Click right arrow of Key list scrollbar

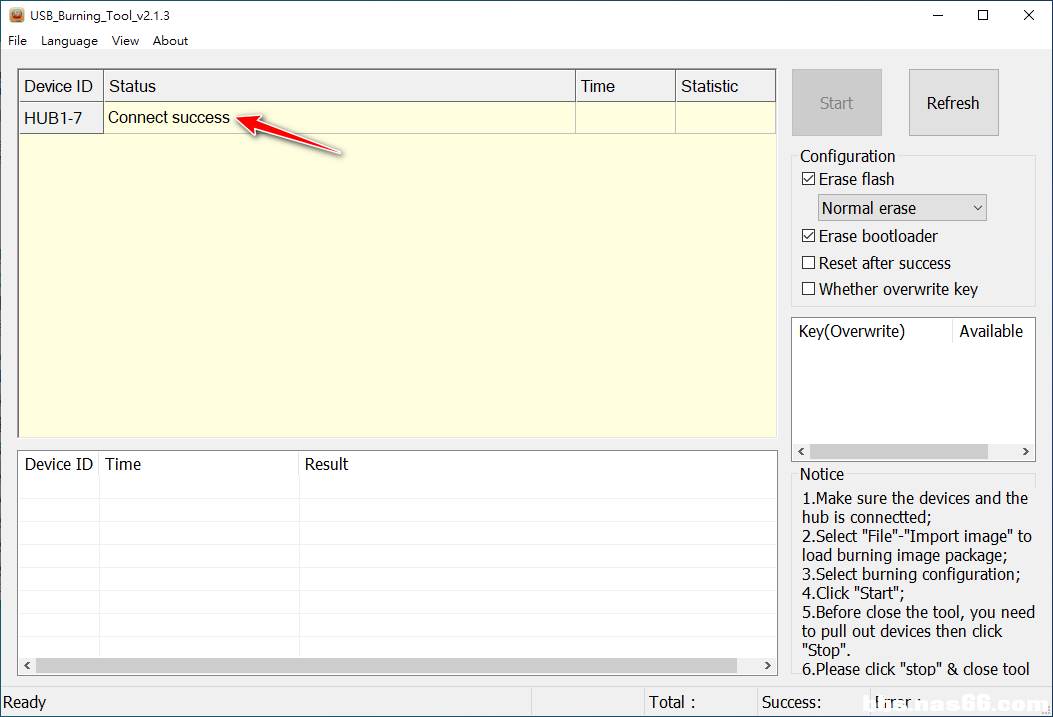(x=1027, y=452)
